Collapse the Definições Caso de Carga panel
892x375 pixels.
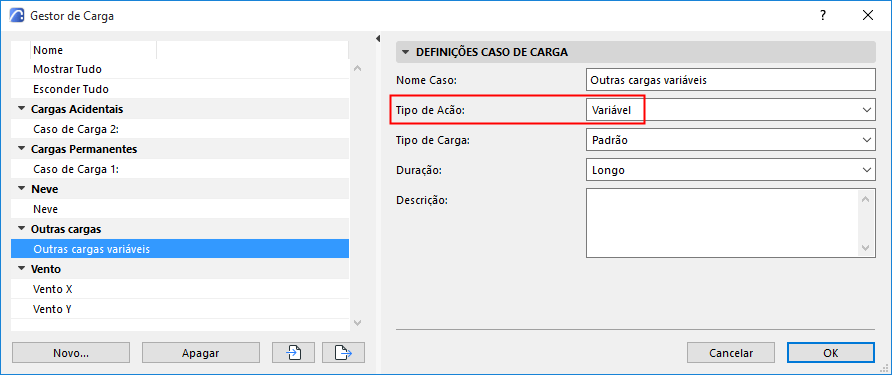point(406,52)
